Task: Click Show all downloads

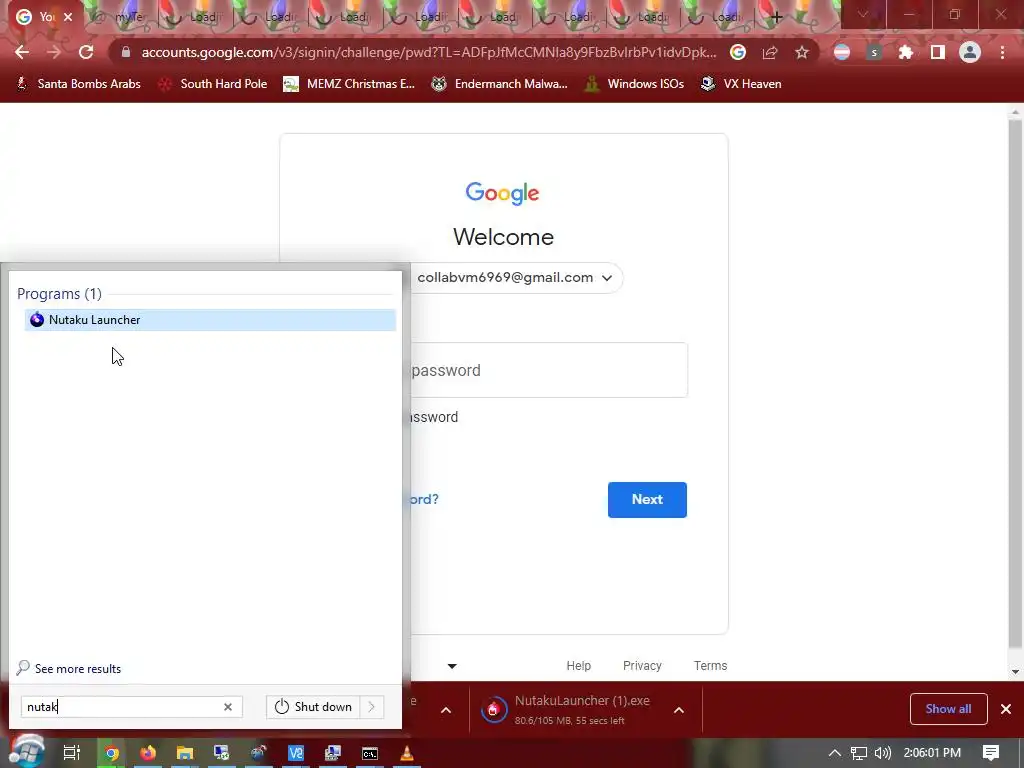Action: tap(948, 709)
